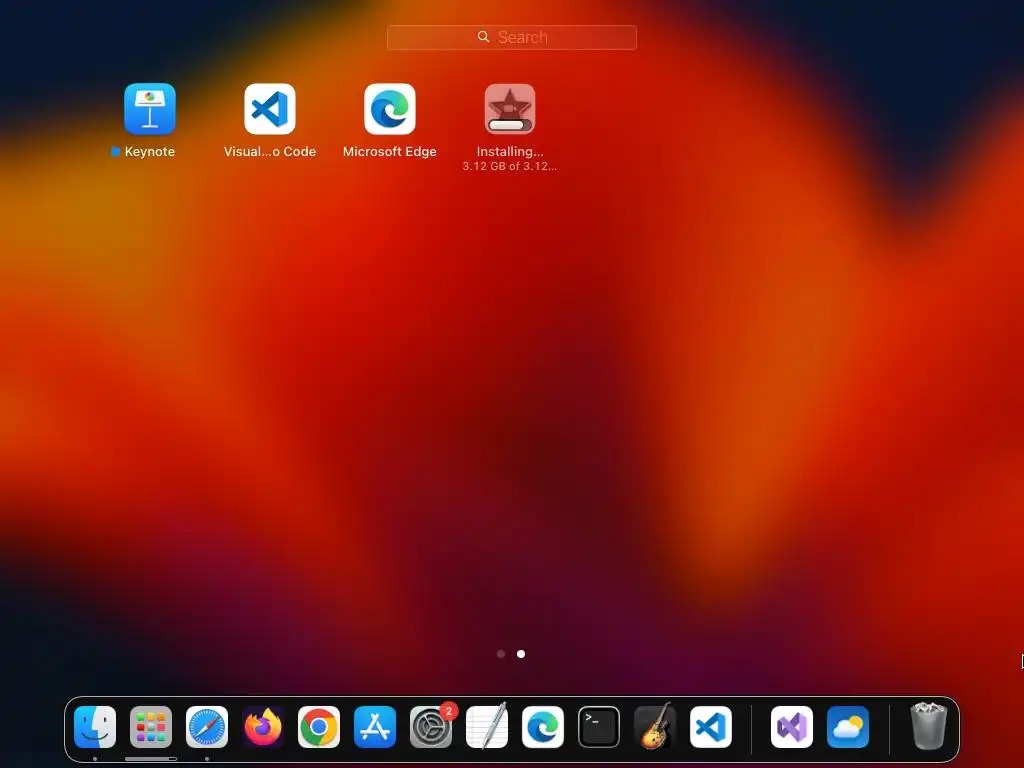Viewport: 1024px width, 768px height.
Task: Open purple Visual Studio in Dock
Action: coord(792,727)
